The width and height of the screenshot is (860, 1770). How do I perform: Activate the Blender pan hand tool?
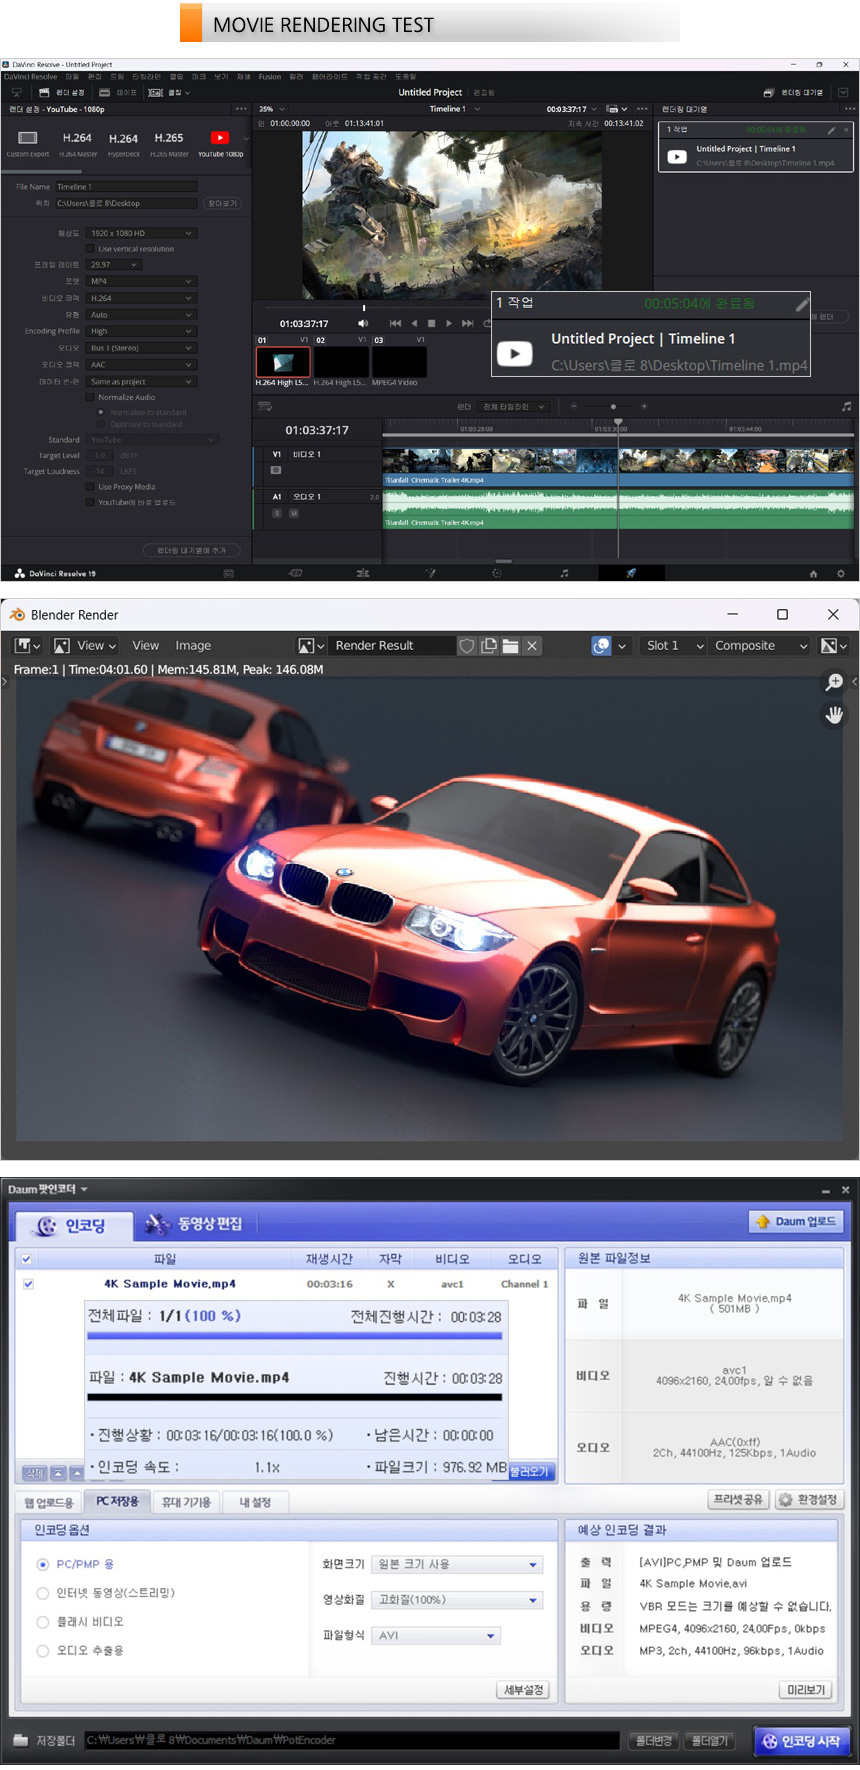pyautogui.click(x=833, y=715)
